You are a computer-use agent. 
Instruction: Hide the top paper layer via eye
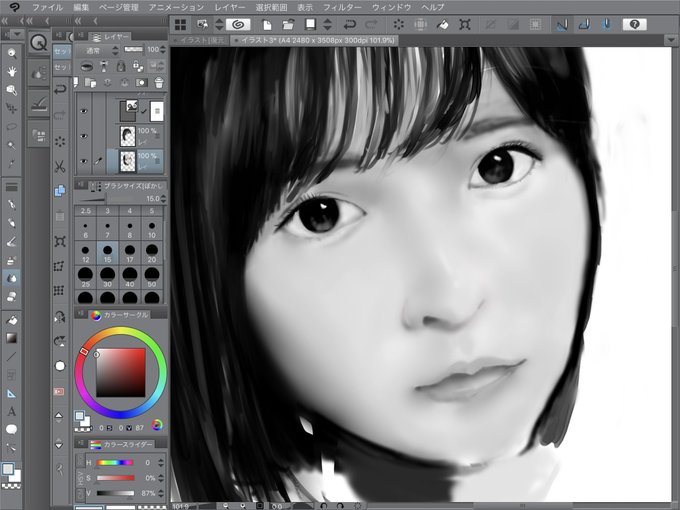pyautogui.click(x=84, y=111)
